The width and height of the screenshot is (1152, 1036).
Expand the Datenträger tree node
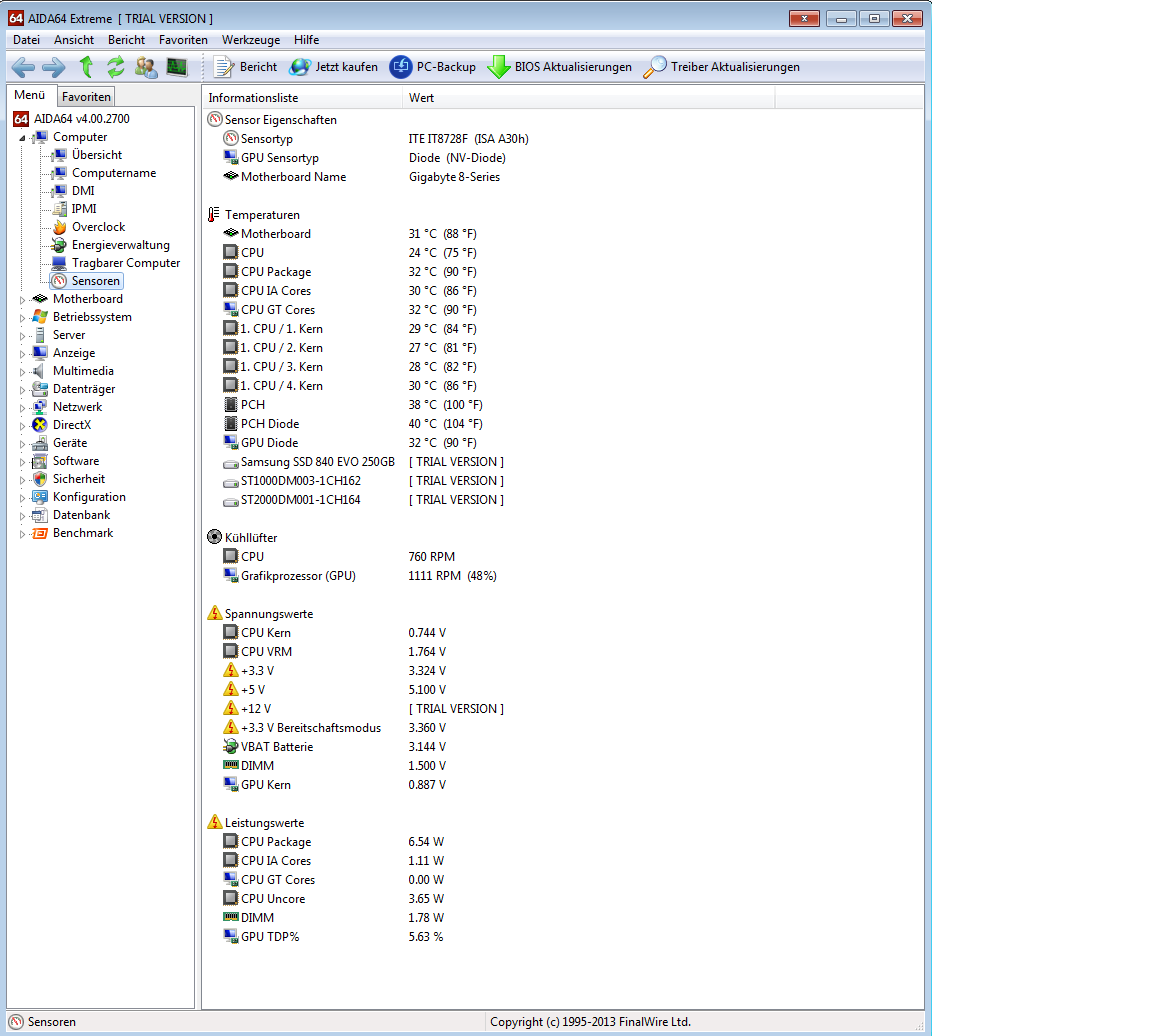[22, 389]
